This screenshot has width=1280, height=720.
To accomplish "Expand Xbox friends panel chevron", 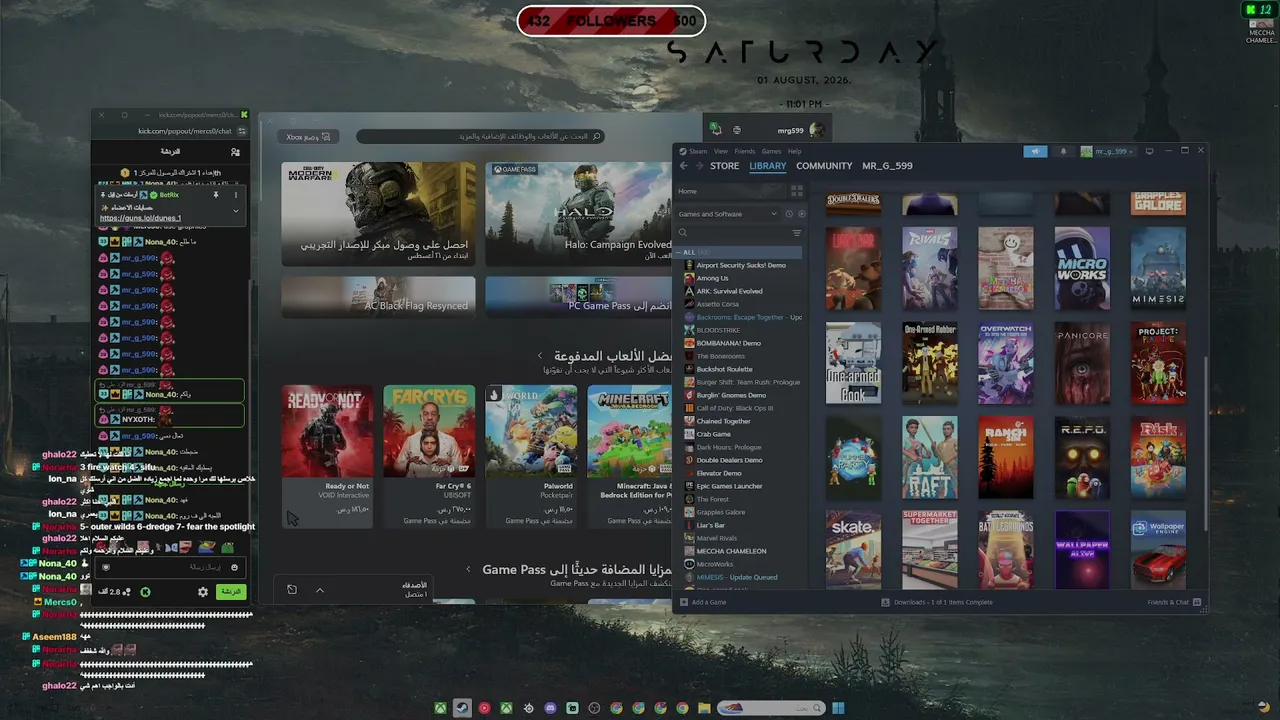I will pos(320,590).
